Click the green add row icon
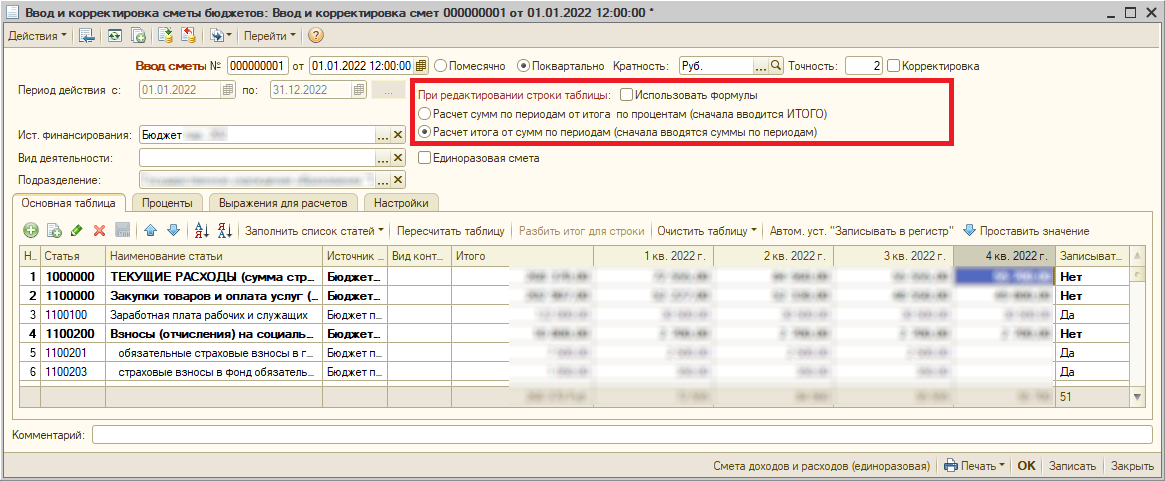Viewport: 1165px width, 481px height. tap(30, 231)
